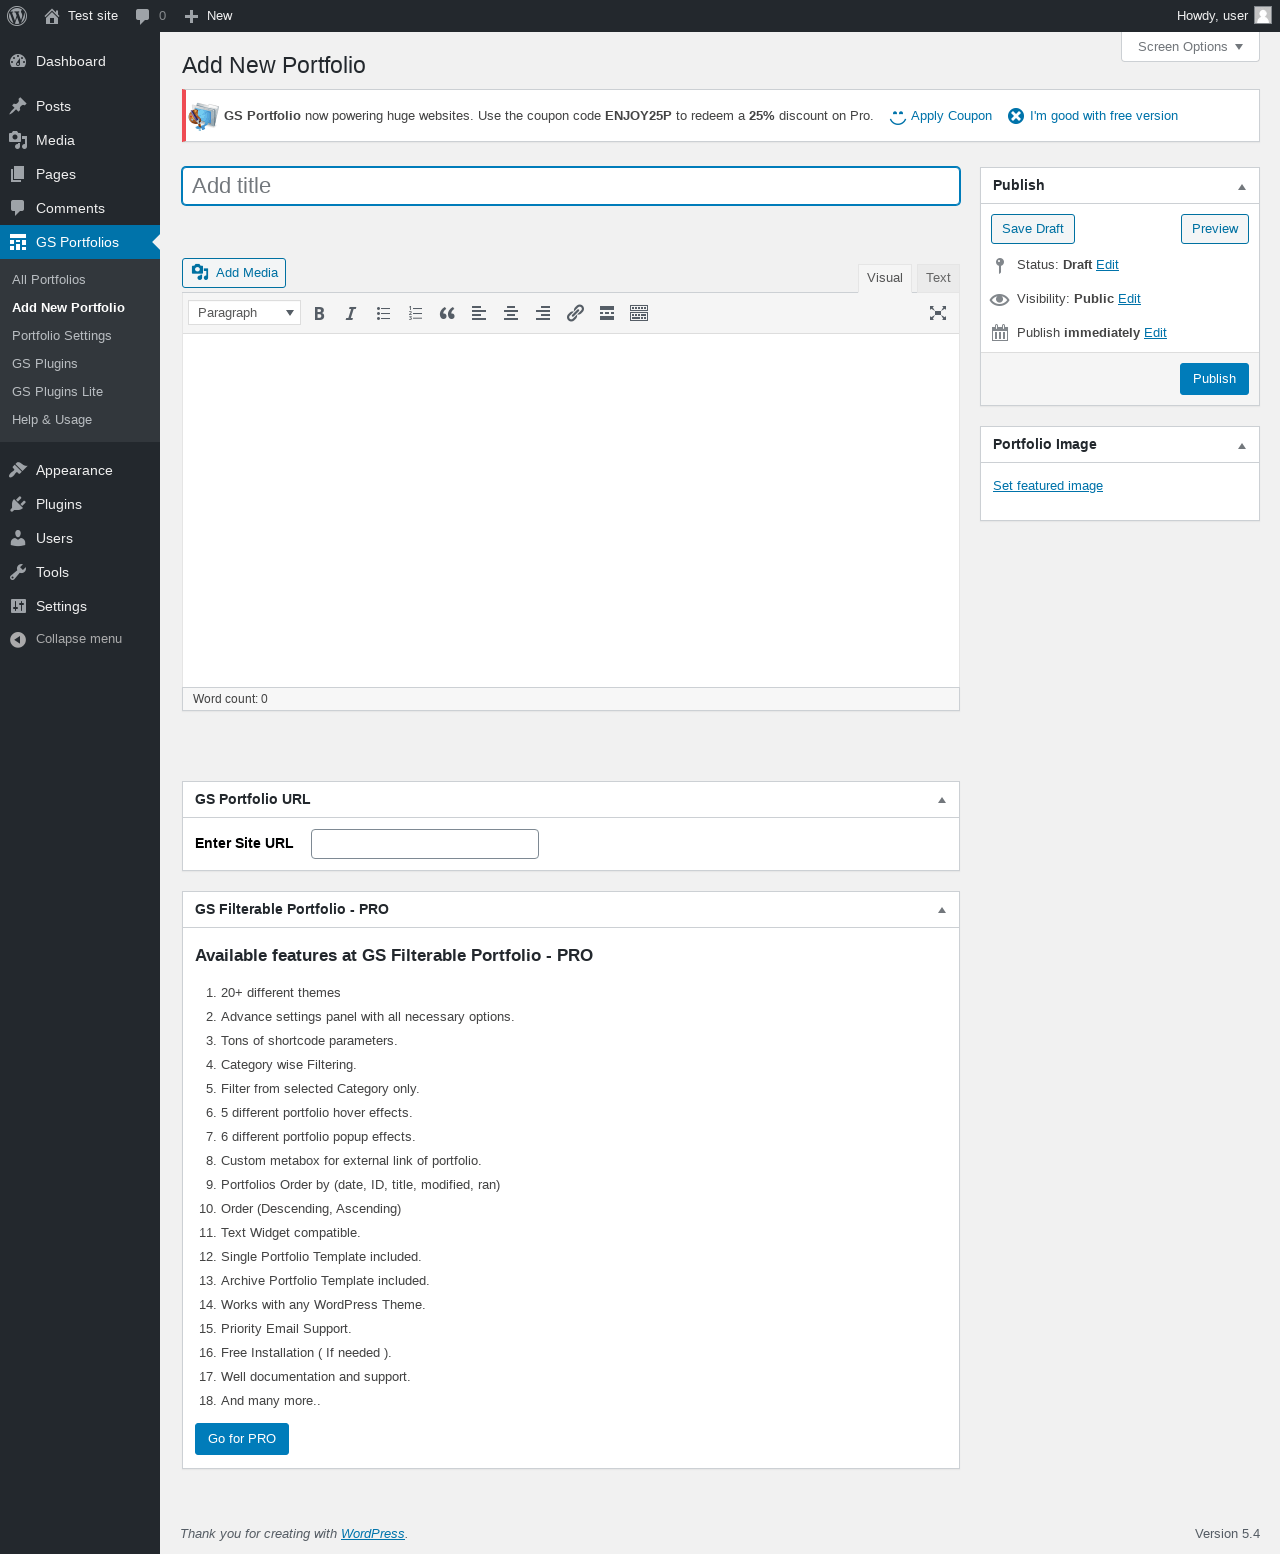Click Set featured image link
This screenshot has height=1554, width=1280.
coord(1048,486)
